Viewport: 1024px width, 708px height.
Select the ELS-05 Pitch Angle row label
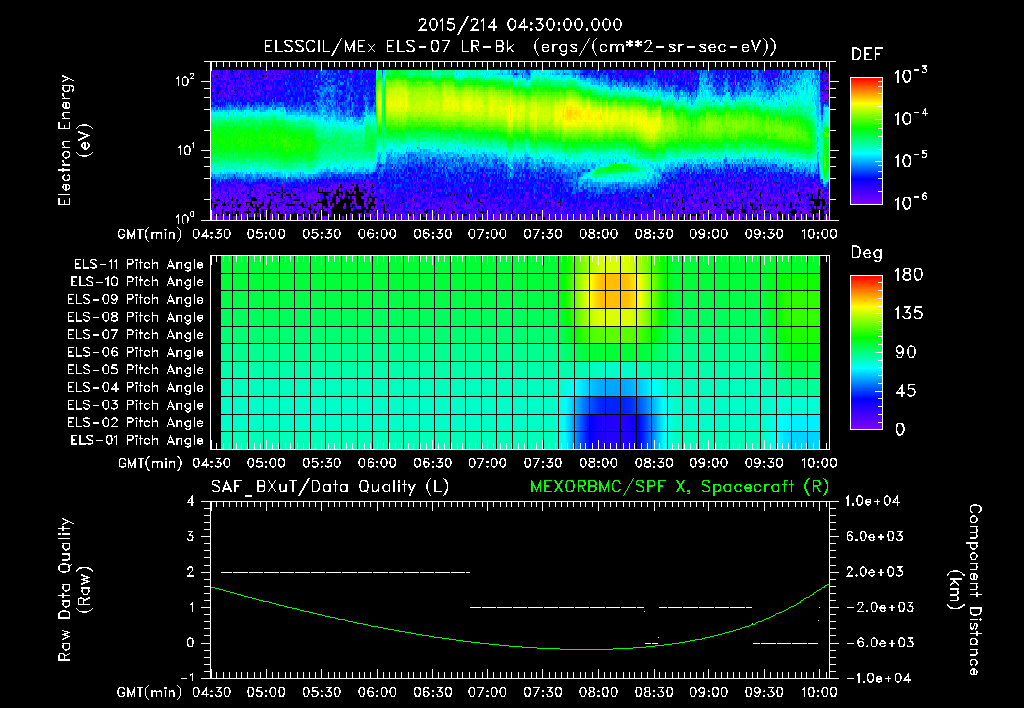[136, 370]
